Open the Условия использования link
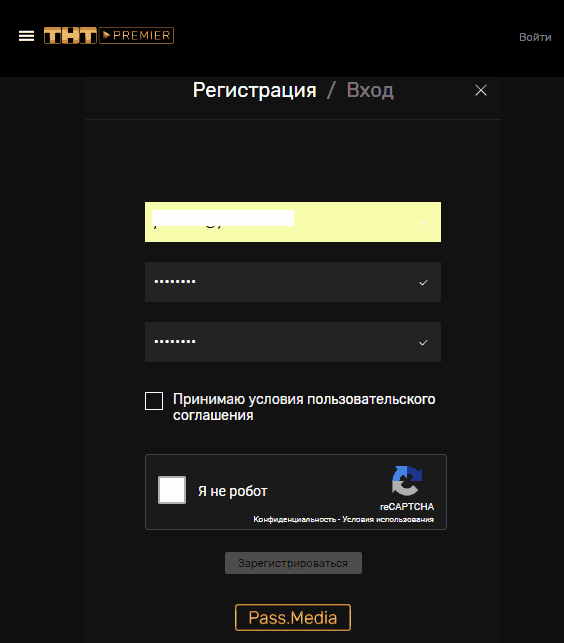The width and height of the screenshot is (564, 643). [388, 519]
